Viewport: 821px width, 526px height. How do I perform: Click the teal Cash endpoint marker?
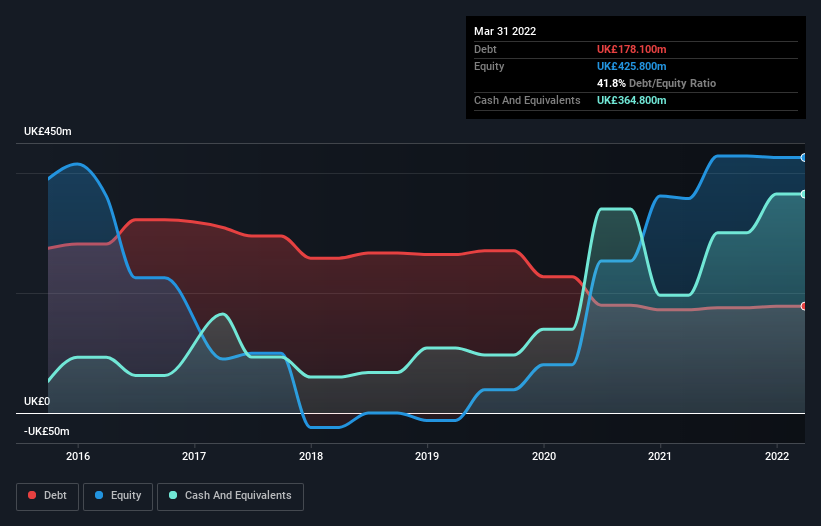(x=804, y=194)
